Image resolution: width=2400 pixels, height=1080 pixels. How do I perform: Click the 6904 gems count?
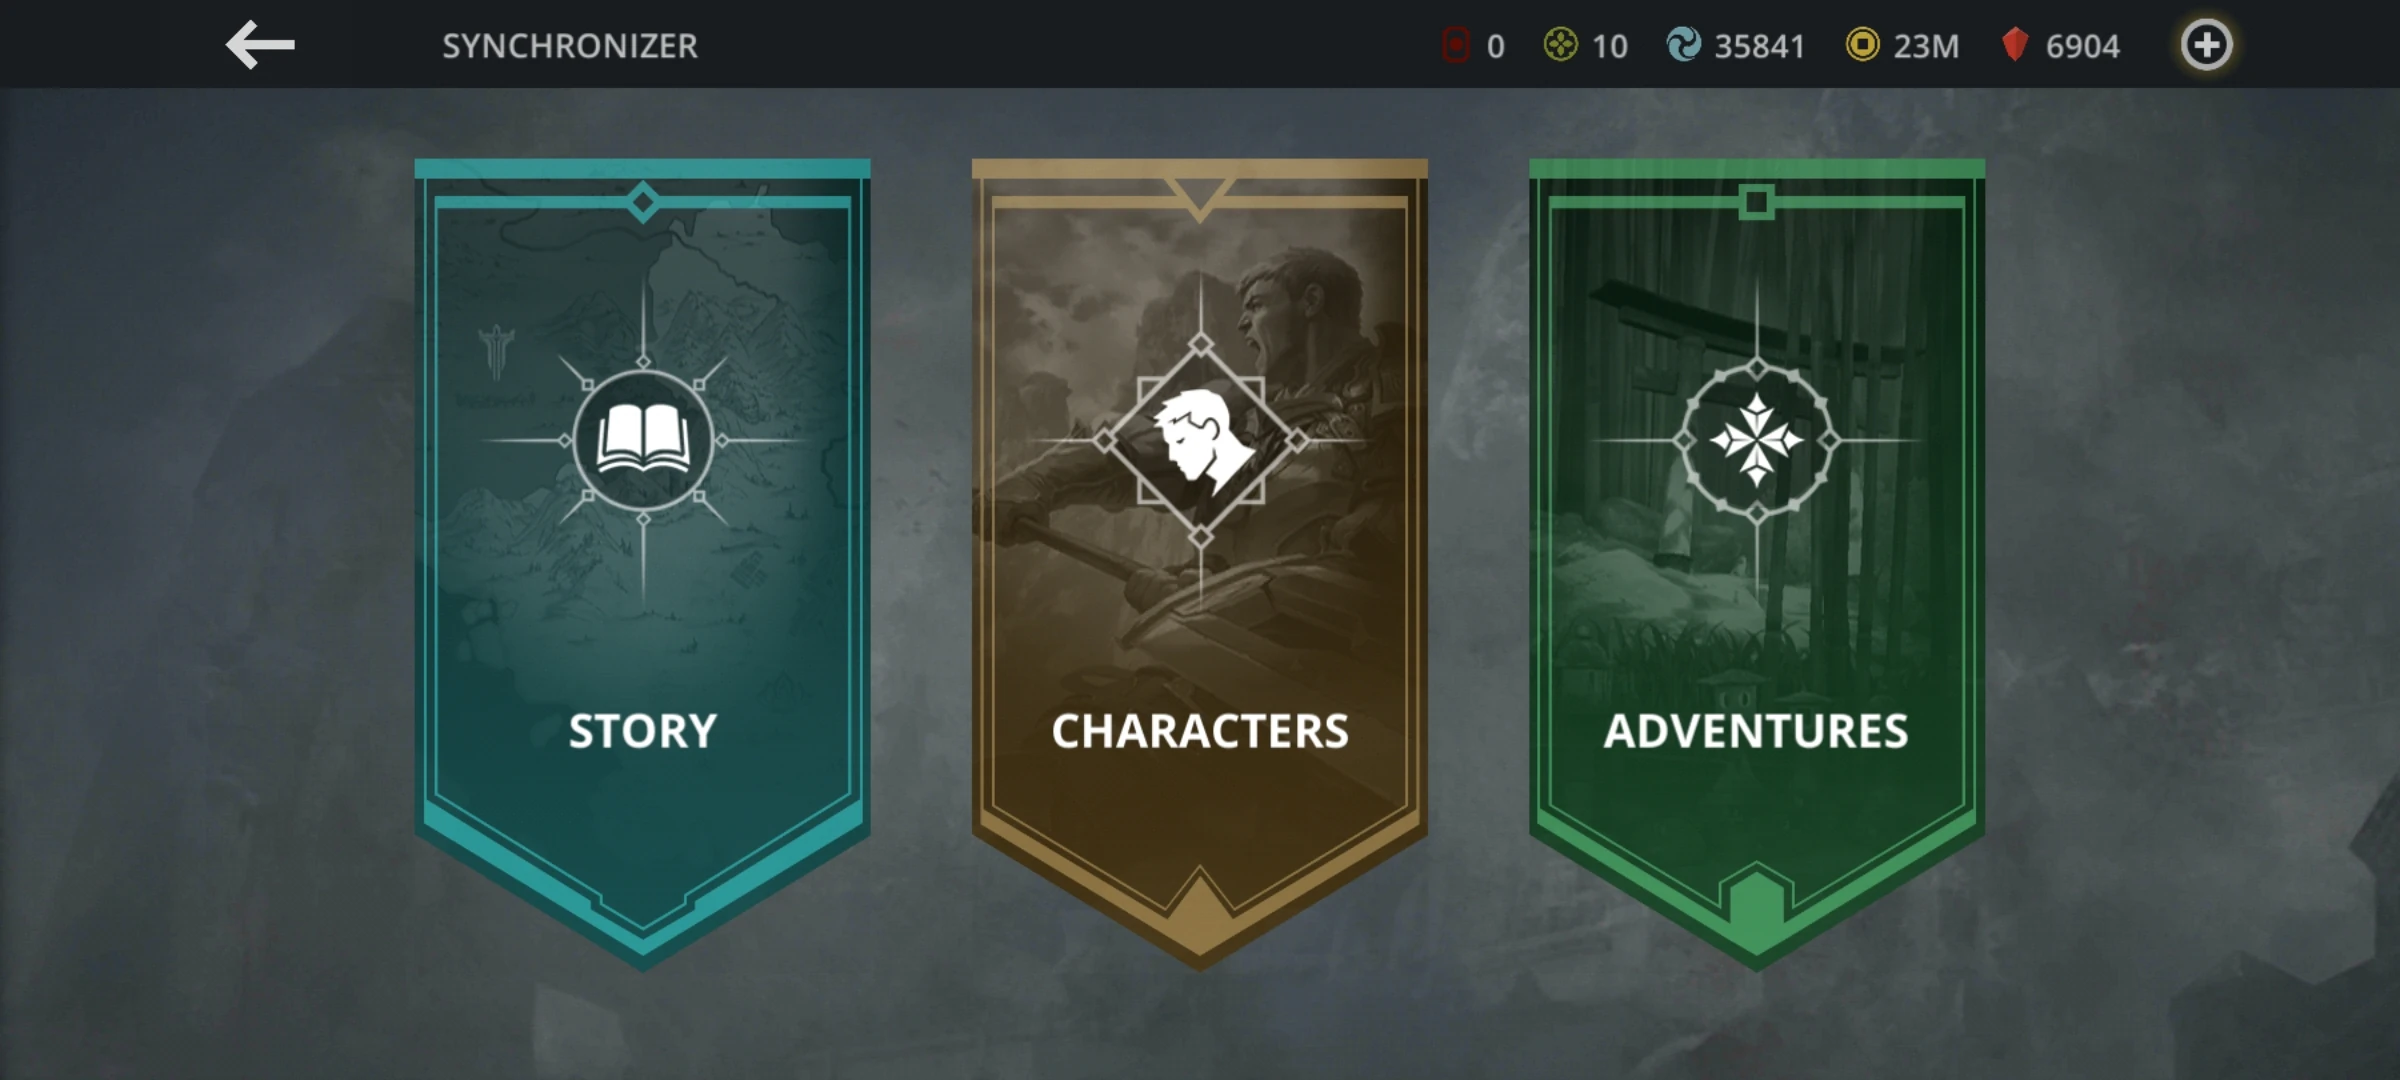click(2082, 46)
